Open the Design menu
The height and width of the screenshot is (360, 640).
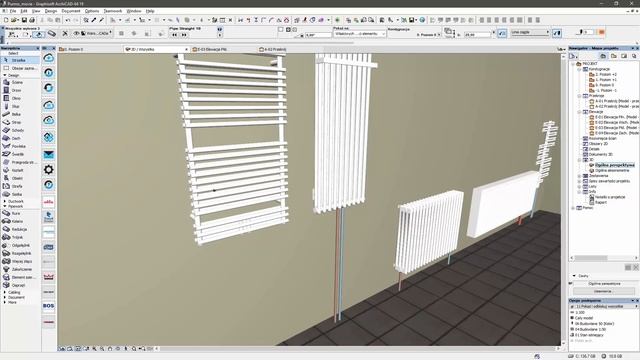pos(51,11)
